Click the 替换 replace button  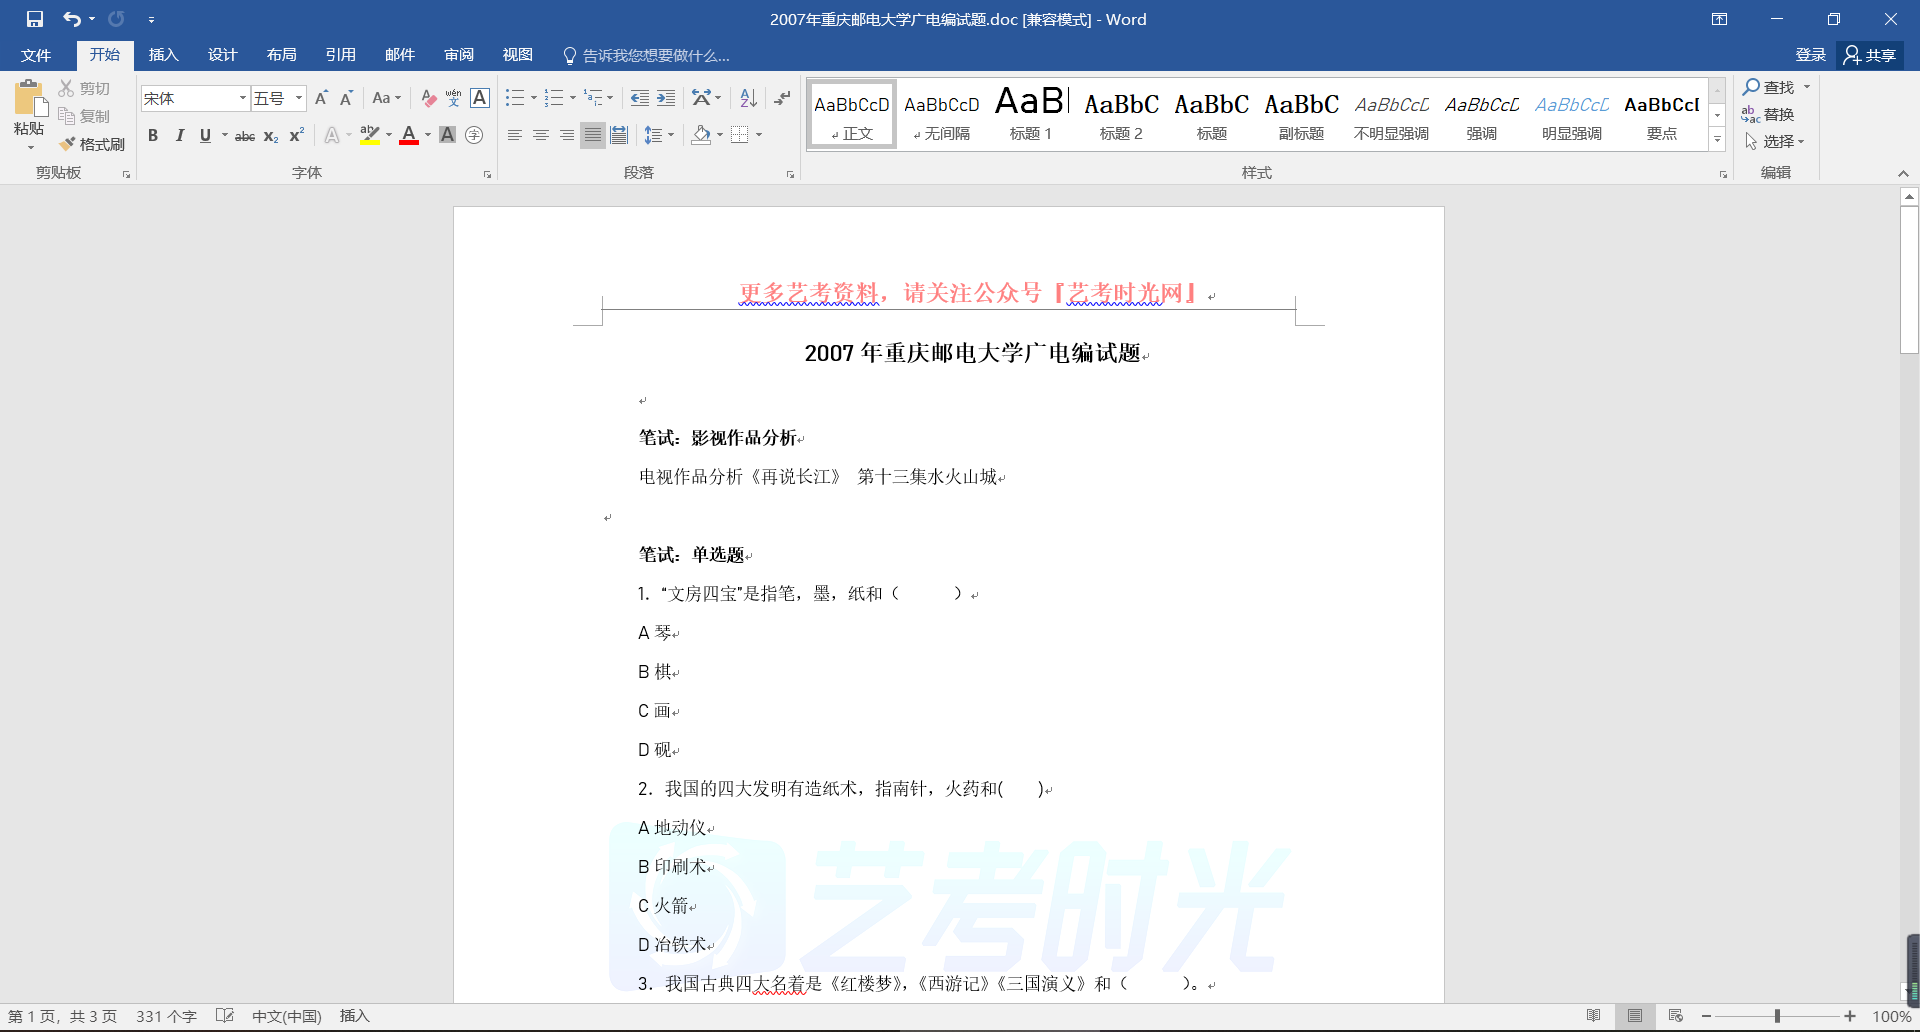[1768, 114]
